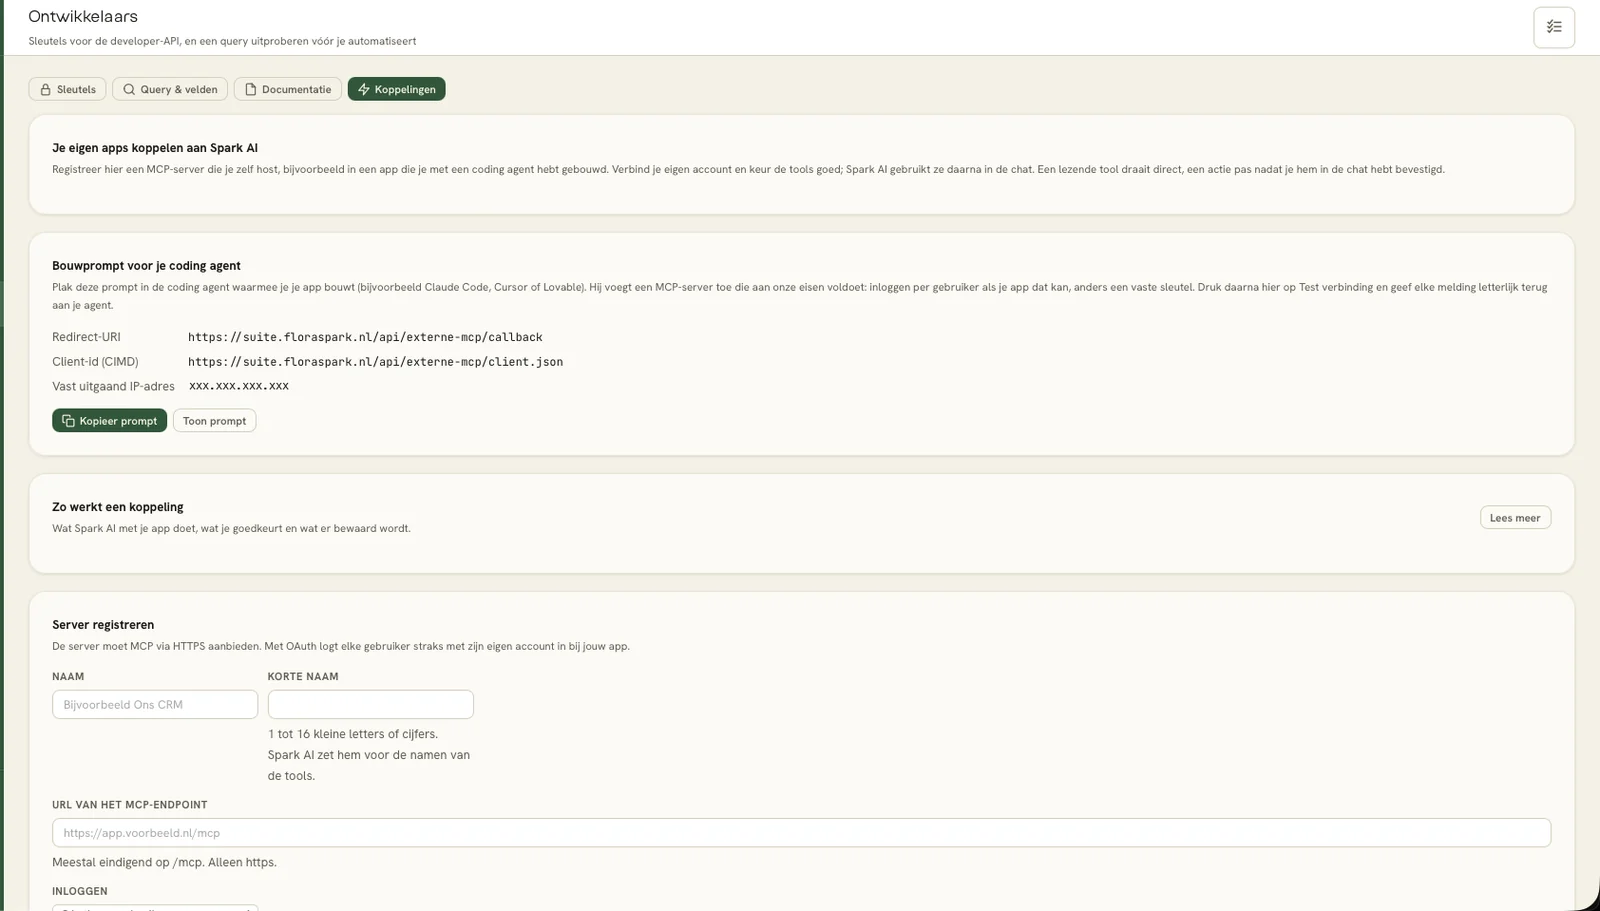
Task: Select the Redirect-URI callback URL text
Action: coord(365,337)
